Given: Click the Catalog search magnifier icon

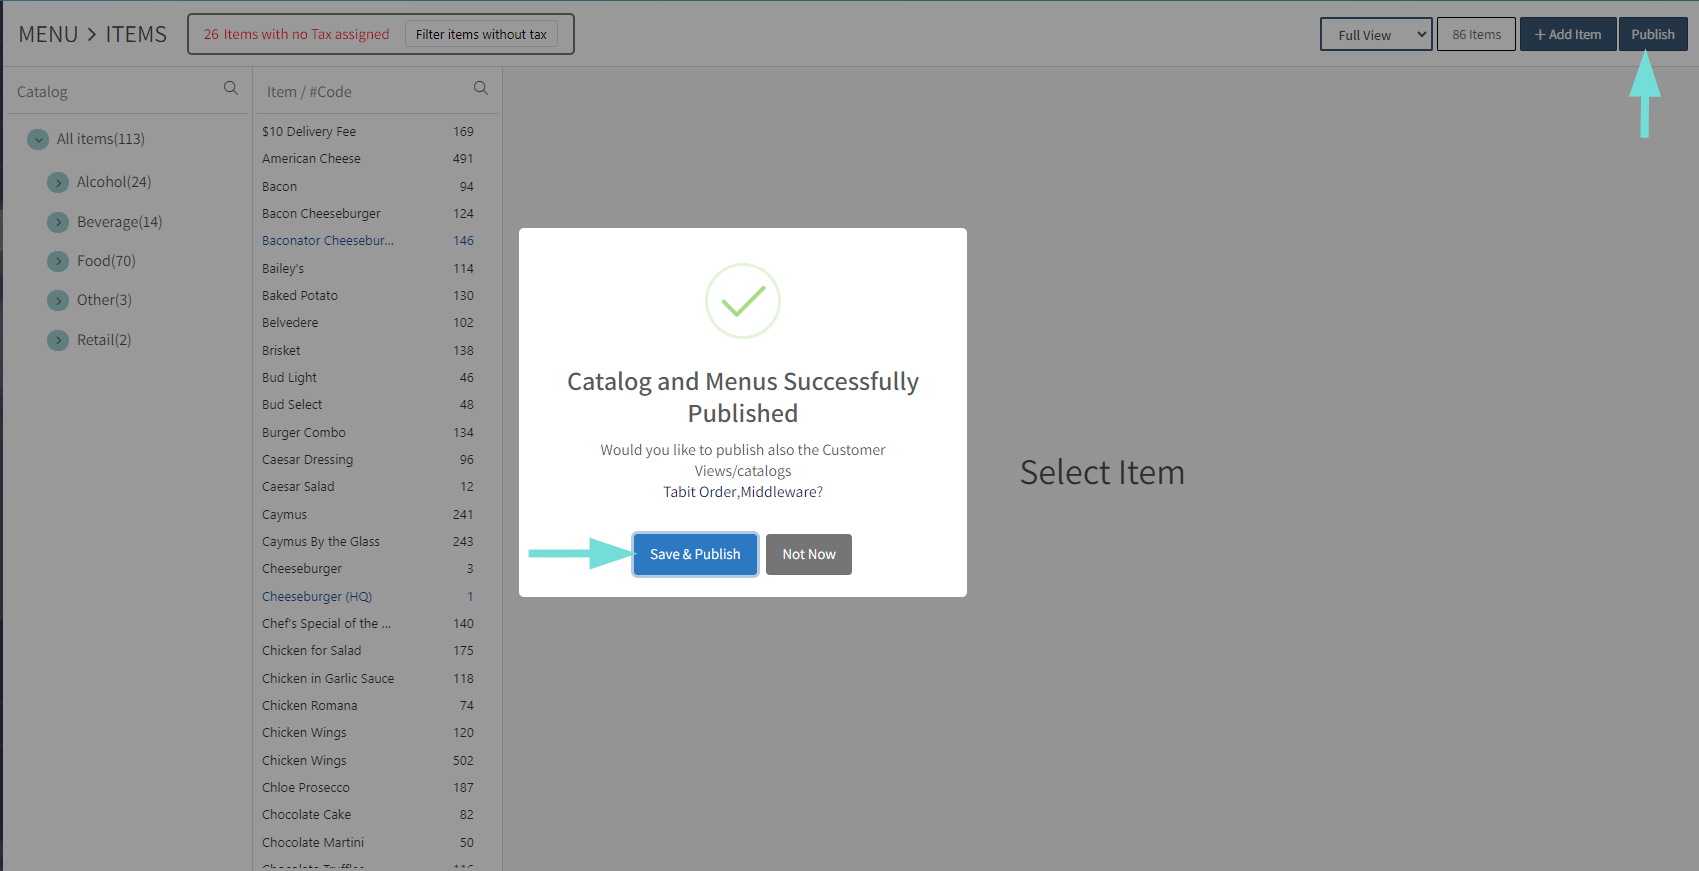Looking at the screenshot, I should tap(231, 88).
